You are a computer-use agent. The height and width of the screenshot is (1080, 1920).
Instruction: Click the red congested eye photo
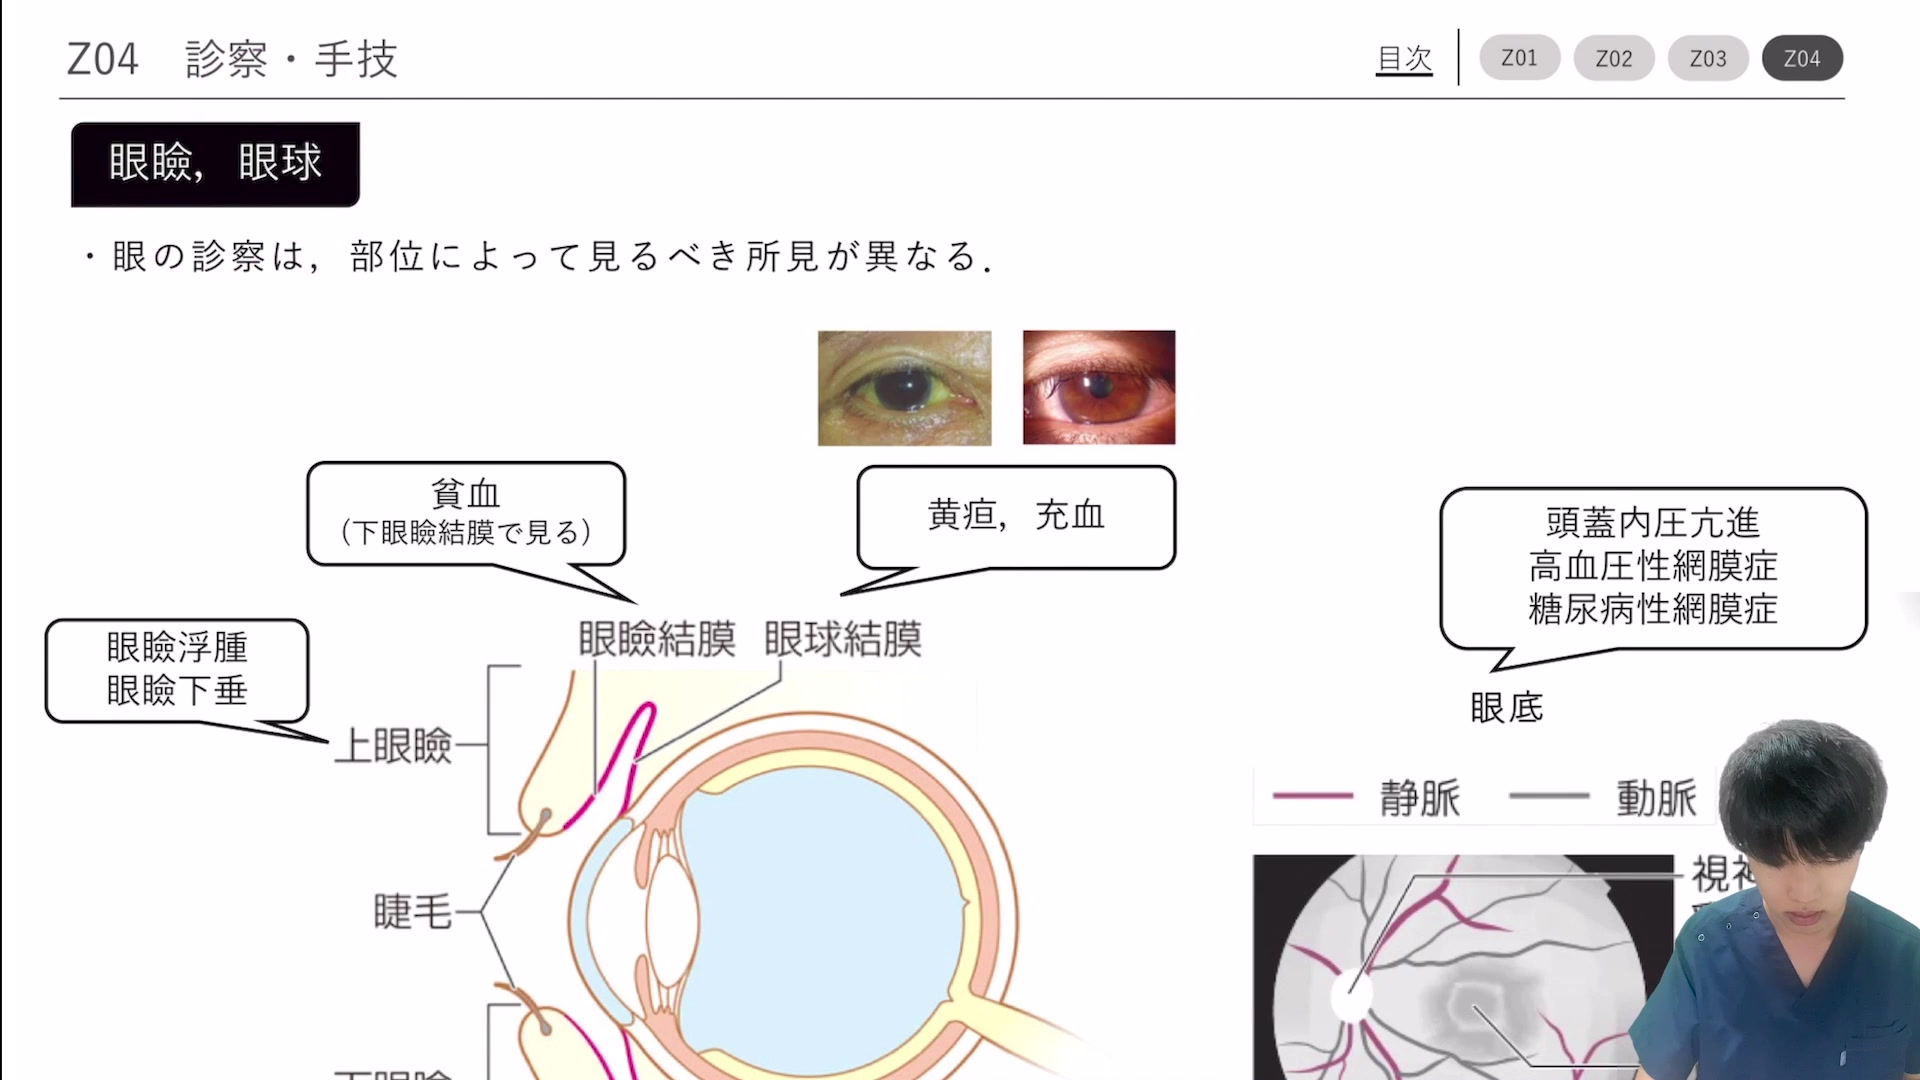[1099, 387]
